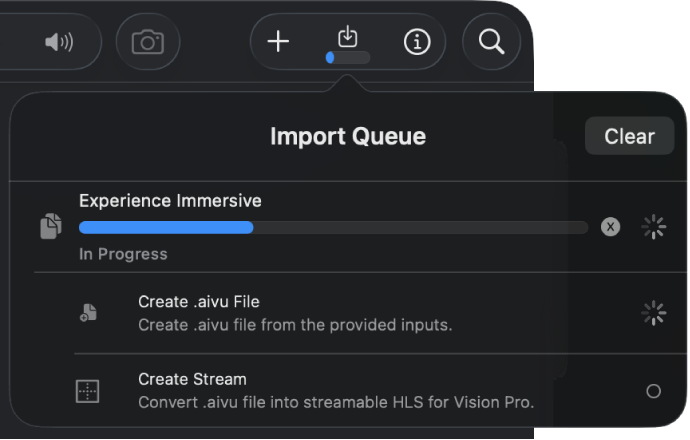Click the spinner beside Create .aivu File
This screenshot has height=440, width=690.
click(653, 313)
